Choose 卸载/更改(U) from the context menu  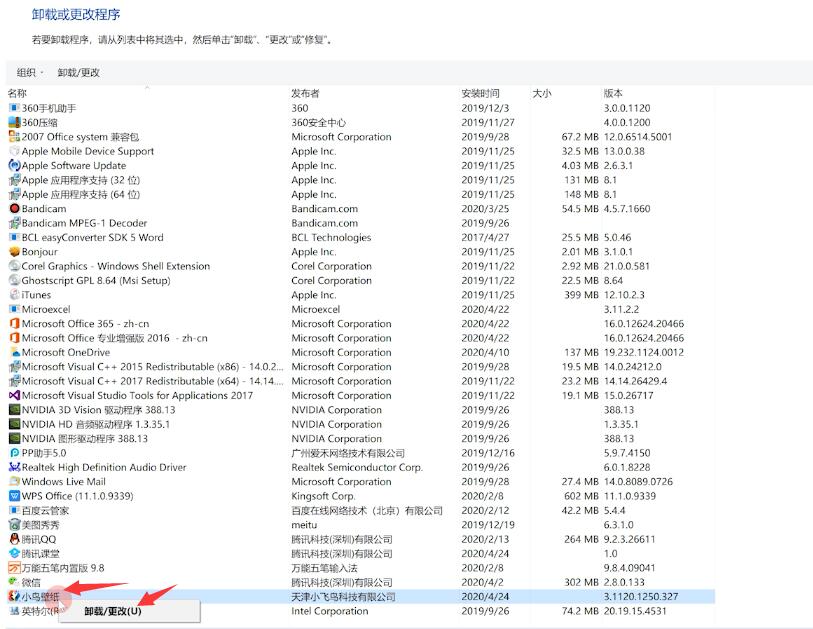tap(113, 611)
